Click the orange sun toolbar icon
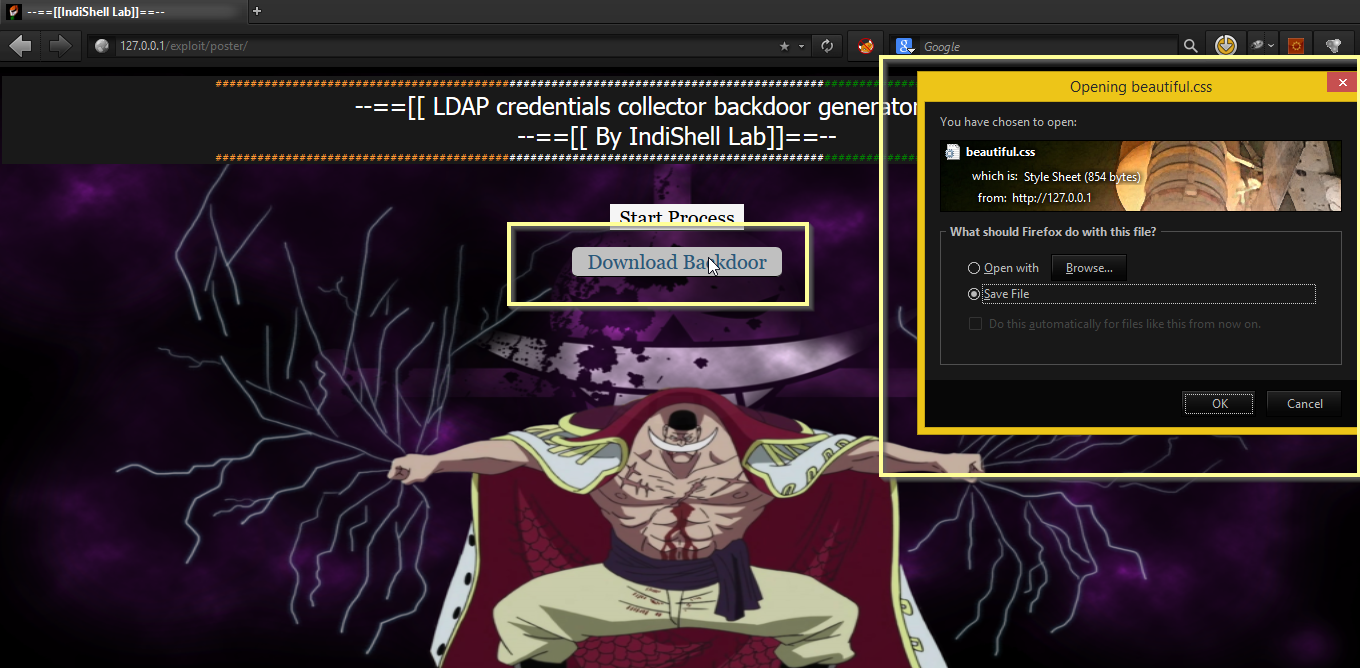This screenshot has height=668, width=1360. (x=1296, y=45)
